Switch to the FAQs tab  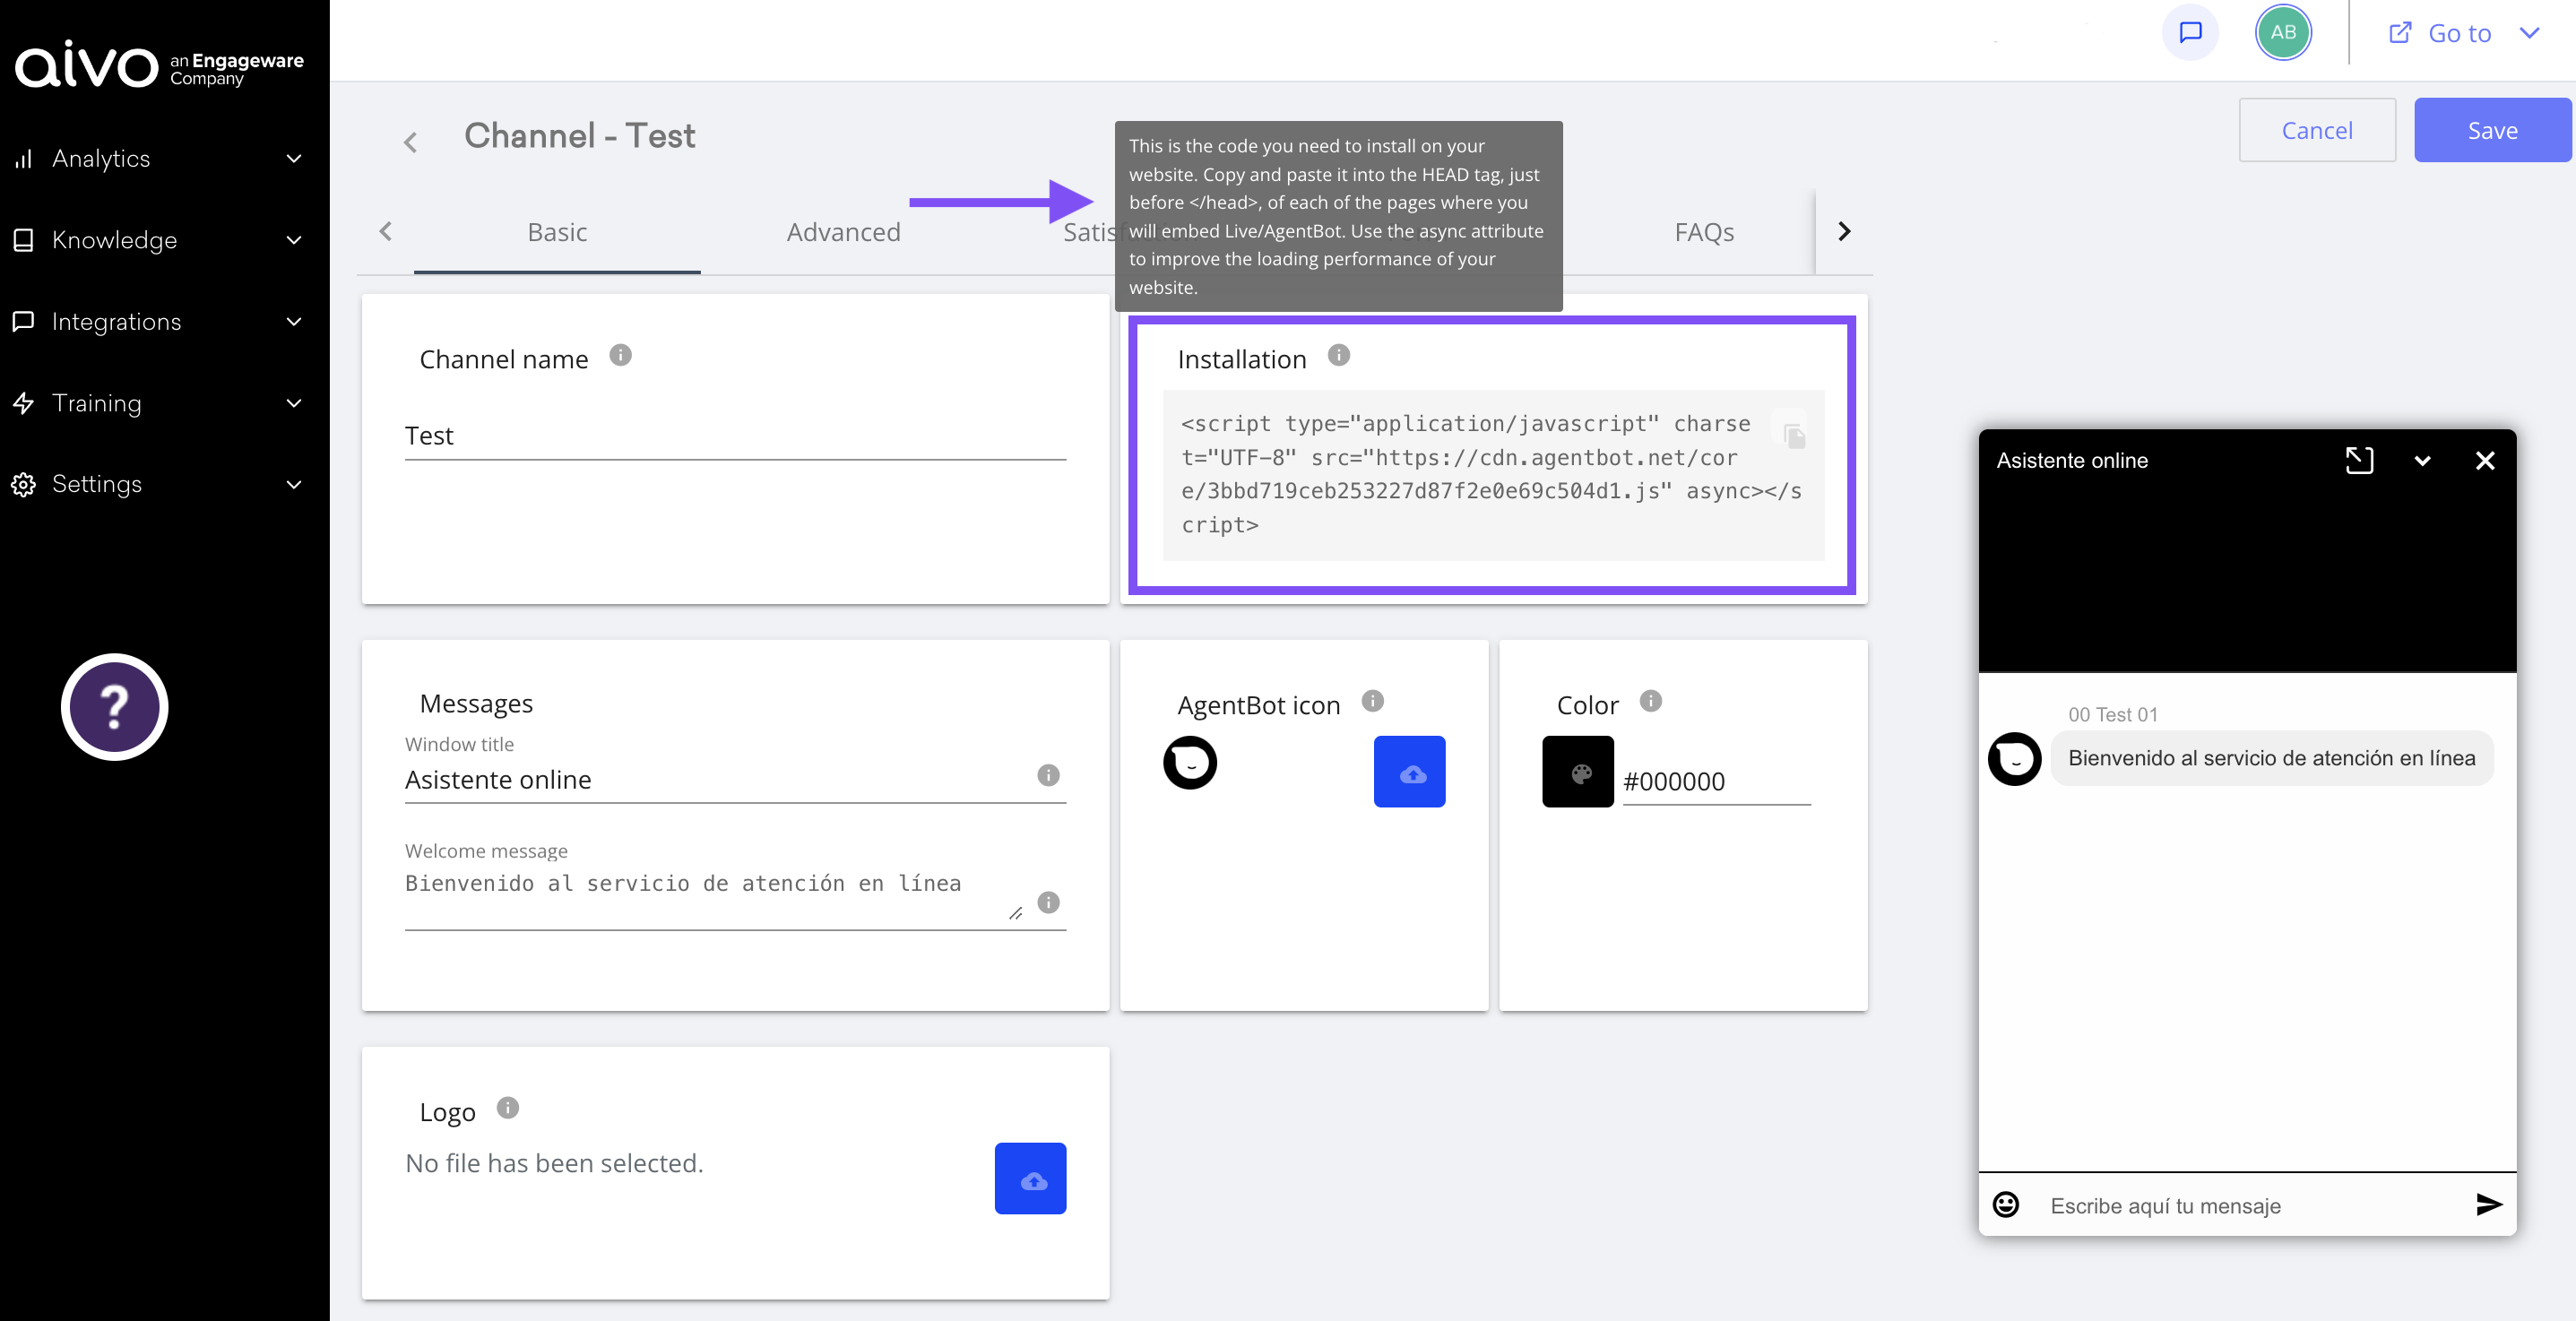(1703, 232)
